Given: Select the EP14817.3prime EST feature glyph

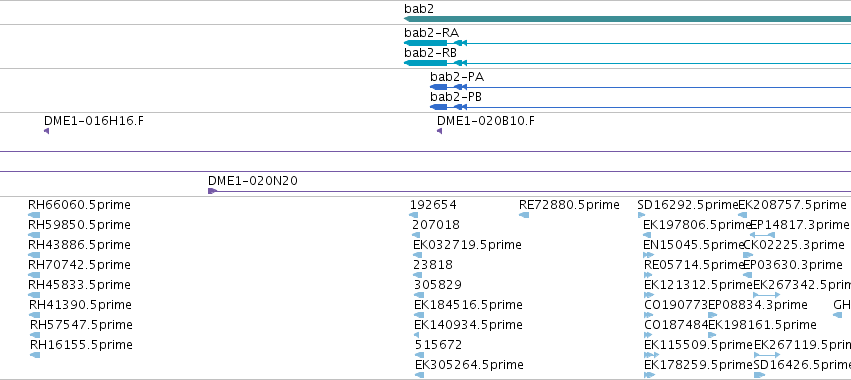Looking at the screenshot, I should tap(763, 235).
